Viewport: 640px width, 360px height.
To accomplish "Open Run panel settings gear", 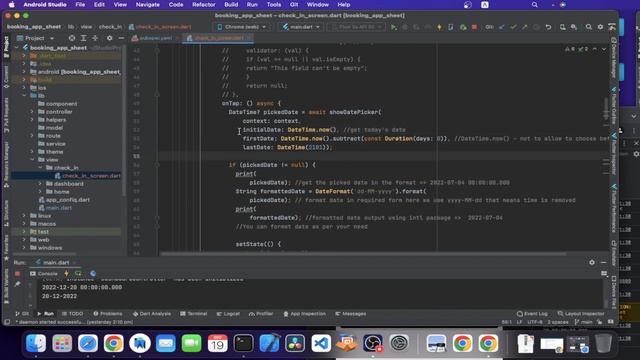I will pyautogui.click(x=592, y=262).
